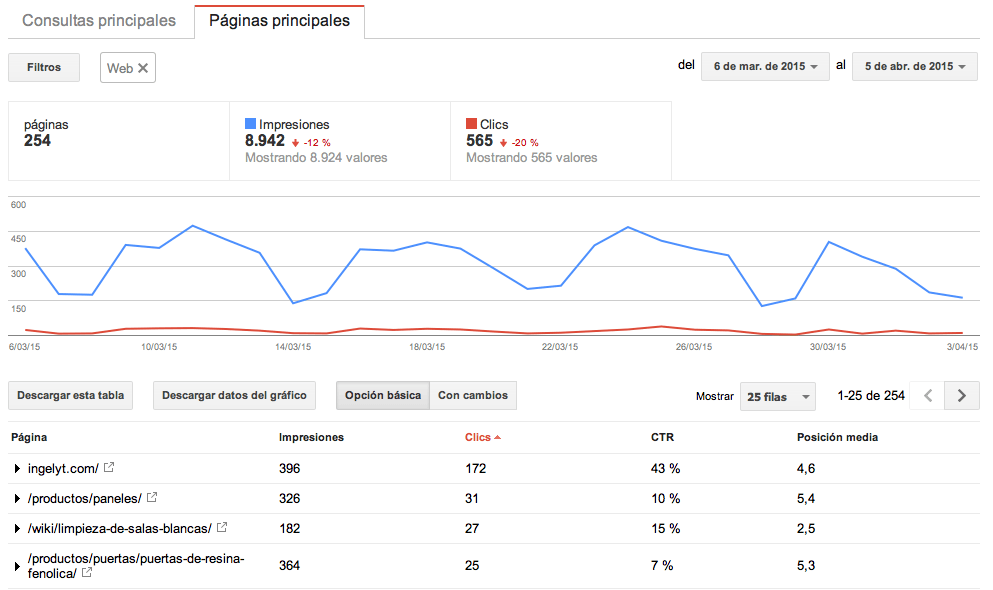Remove the Web filter with X
This screenshot has height=590, width=993.
(143, 68)
